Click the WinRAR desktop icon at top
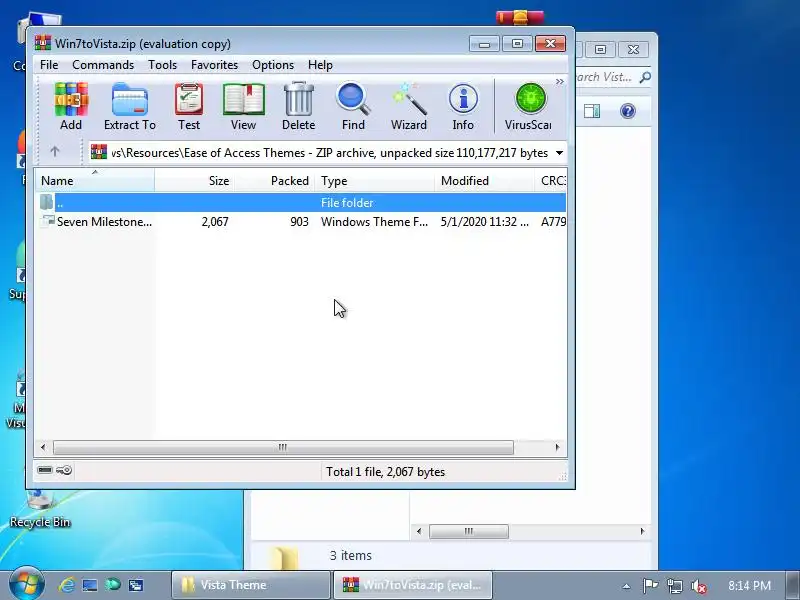Screen dimensions: 800x600 pos(520,18)
